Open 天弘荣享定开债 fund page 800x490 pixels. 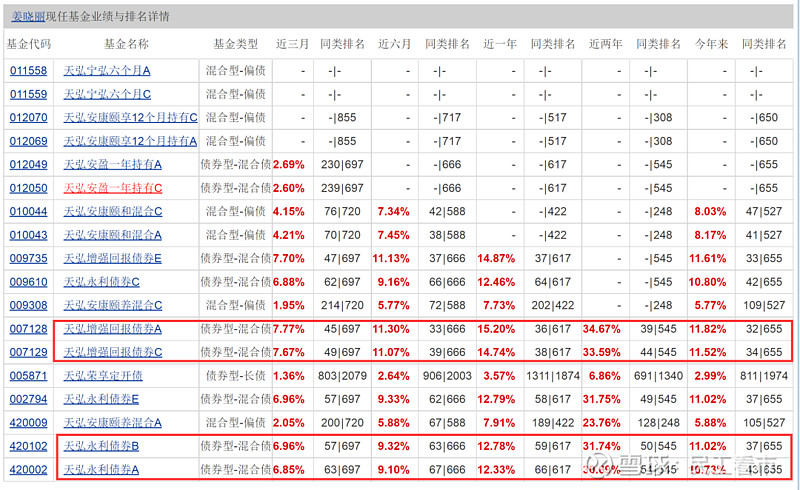(103, 376)
